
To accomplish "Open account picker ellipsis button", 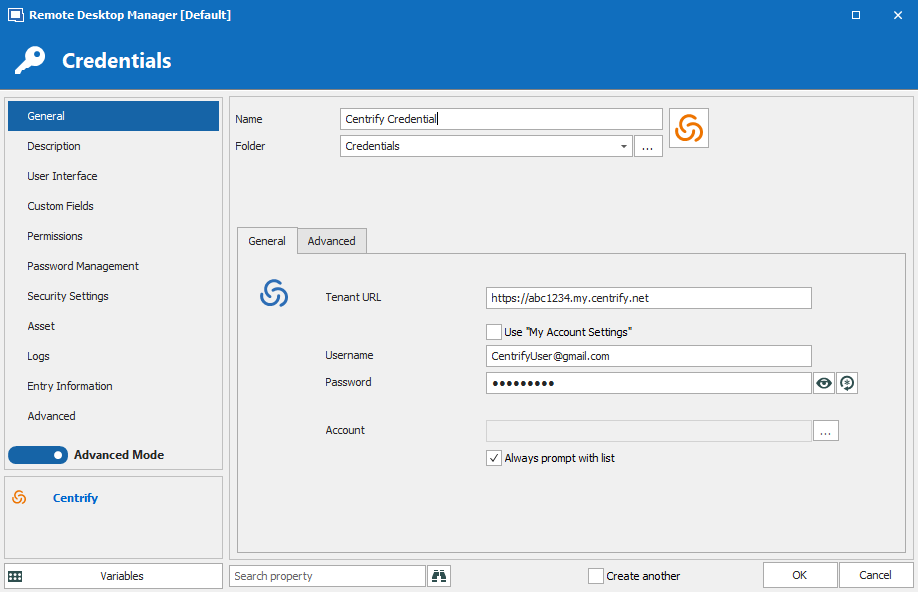I will [825, 431].
